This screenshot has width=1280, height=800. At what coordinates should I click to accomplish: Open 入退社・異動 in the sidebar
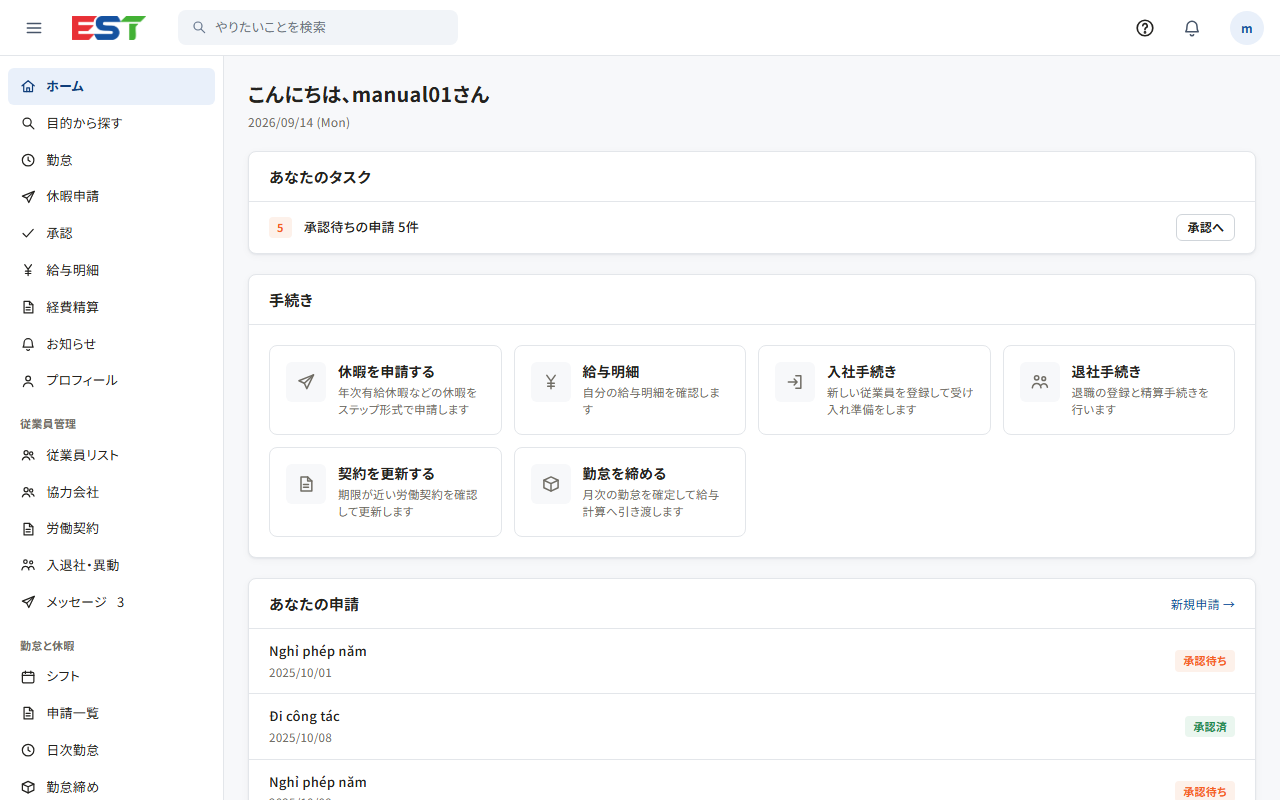click(x=111, y=565)
